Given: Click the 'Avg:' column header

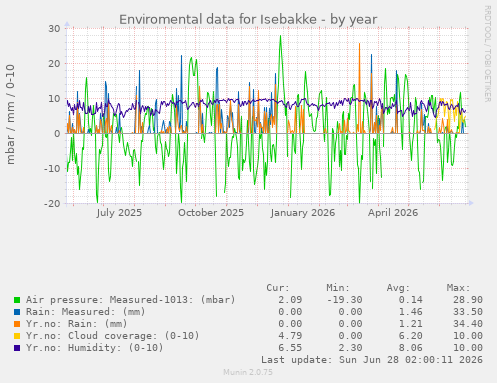Looking at the screenshot, I should click(x=398, y=288).
